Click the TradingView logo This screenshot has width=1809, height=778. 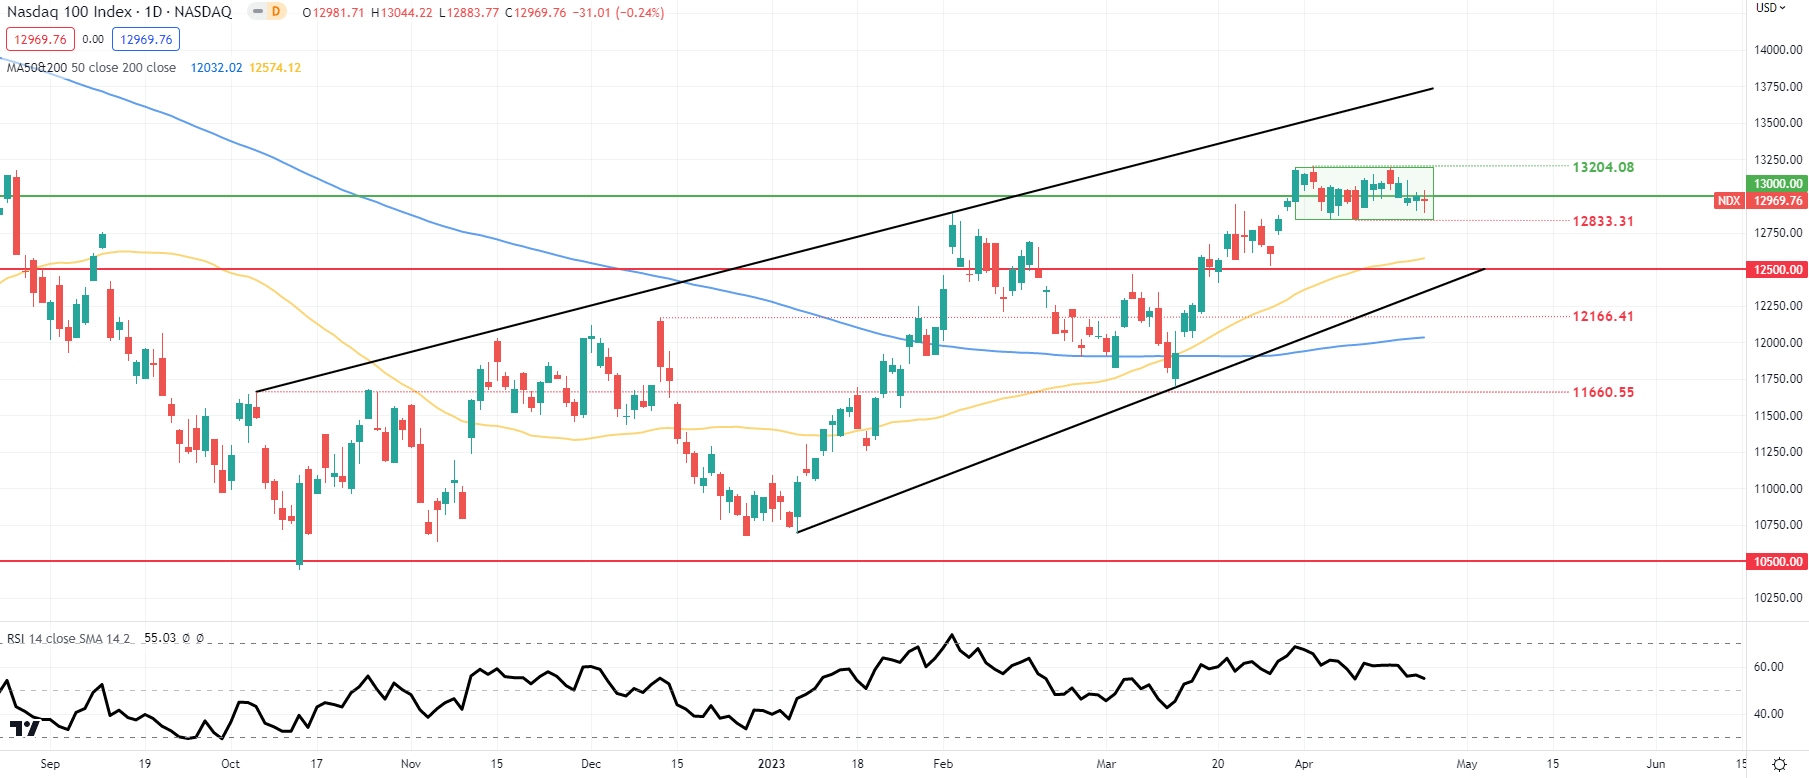tap(25, 728)
